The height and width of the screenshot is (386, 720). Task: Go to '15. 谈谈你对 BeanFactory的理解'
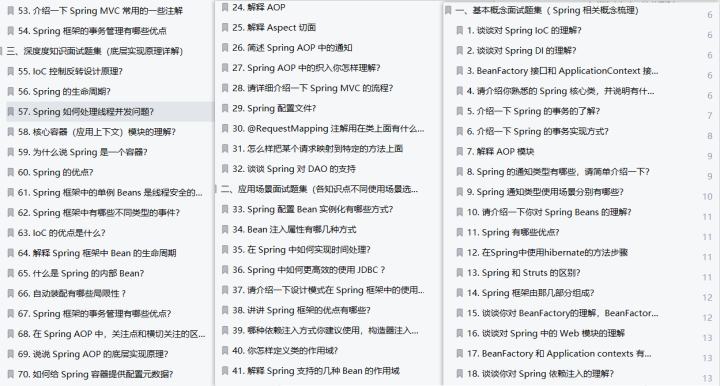tap(562, 313)
